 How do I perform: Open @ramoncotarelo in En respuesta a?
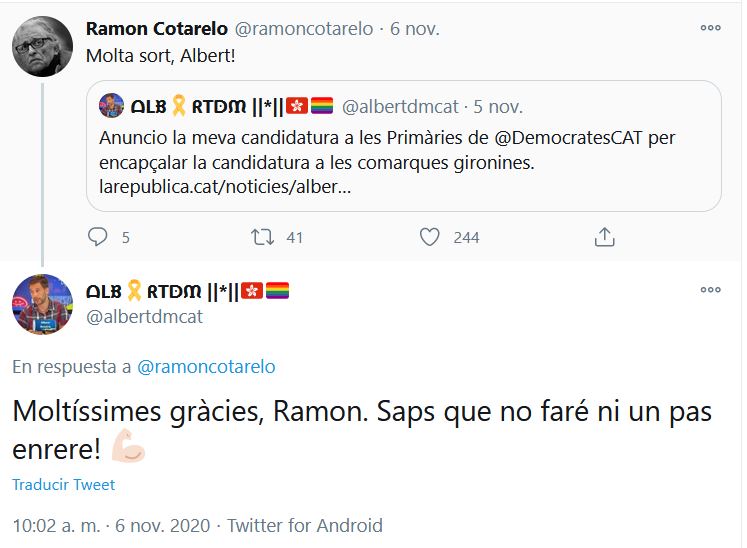click(x=205, y=367)
